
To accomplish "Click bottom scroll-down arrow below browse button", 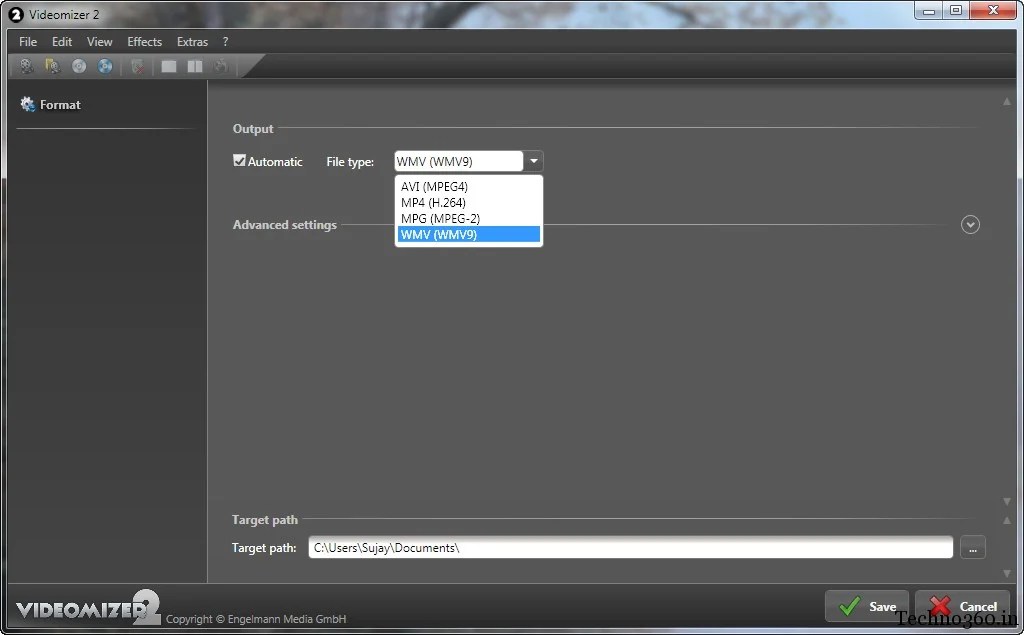I will pyautogui.click(x=1006, y=573).
